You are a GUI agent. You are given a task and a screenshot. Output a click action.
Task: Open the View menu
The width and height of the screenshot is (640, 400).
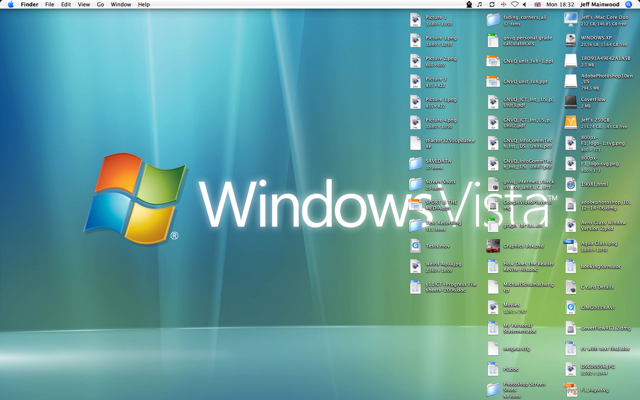84,4
